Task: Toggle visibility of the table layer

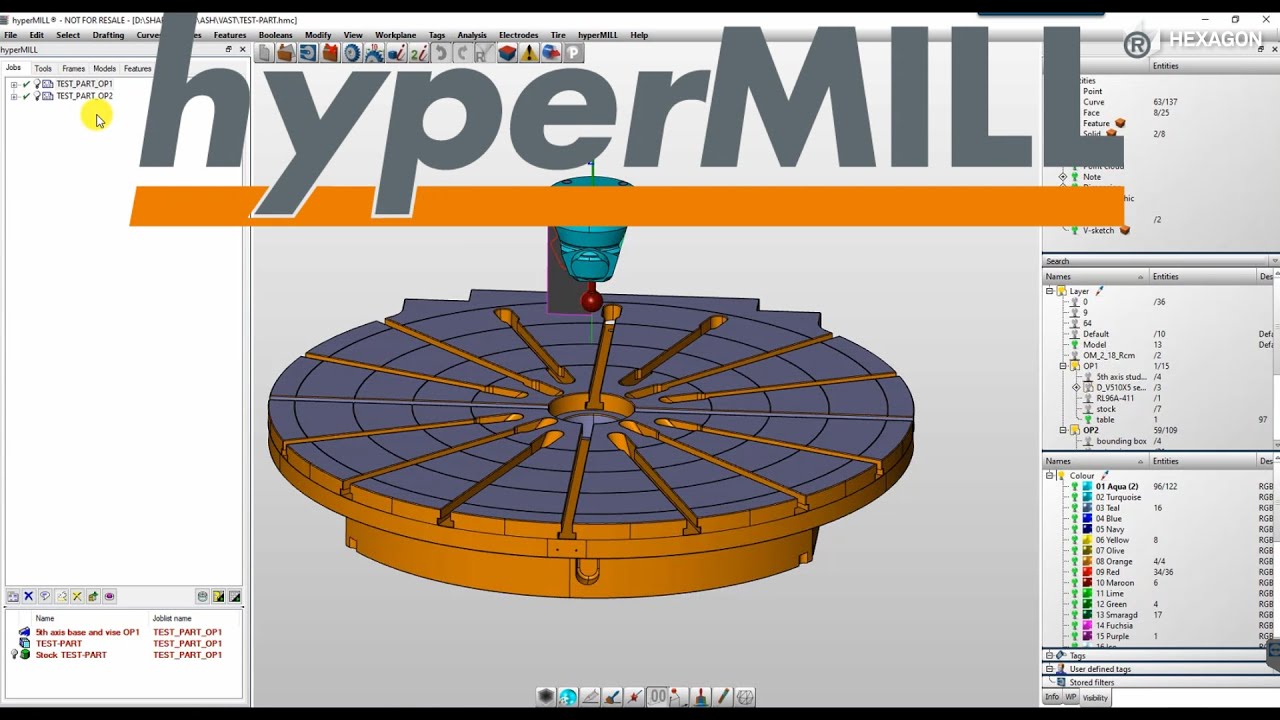Action: 1088,420
